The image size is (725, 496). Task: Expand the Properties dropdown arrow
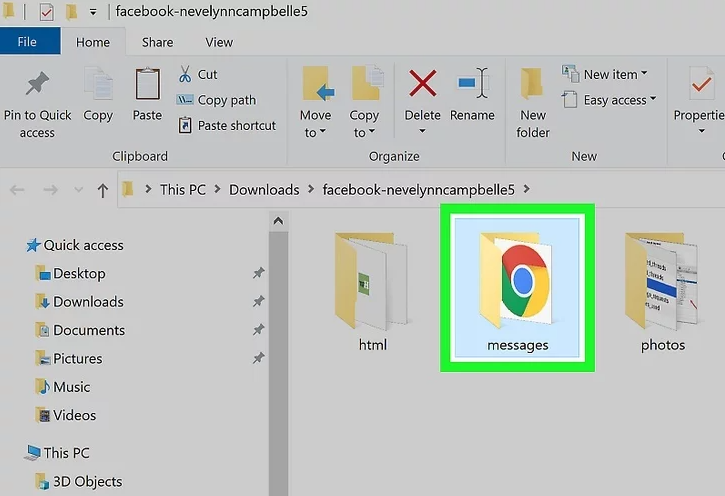point(701,131)
